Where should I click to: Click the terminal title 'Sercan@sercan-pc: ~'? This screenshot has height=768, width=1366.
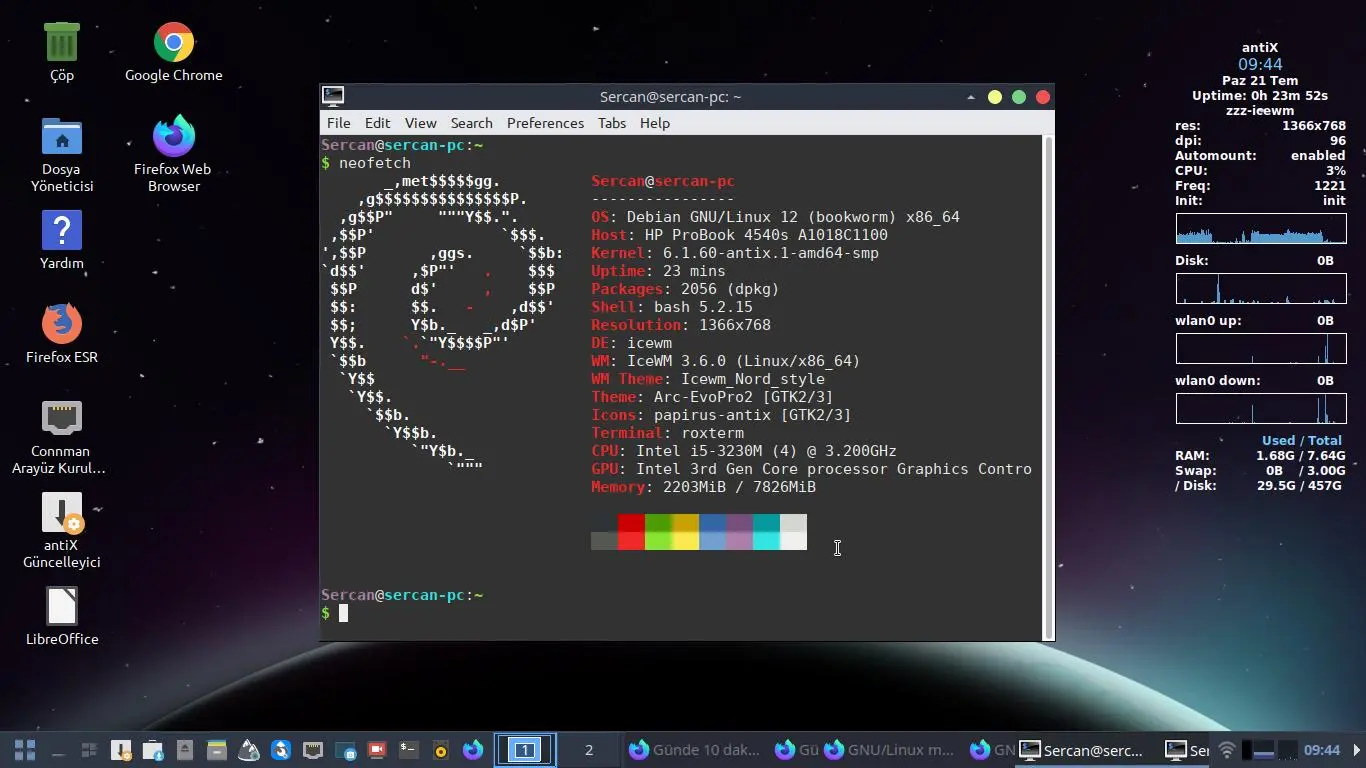(670, 97)
